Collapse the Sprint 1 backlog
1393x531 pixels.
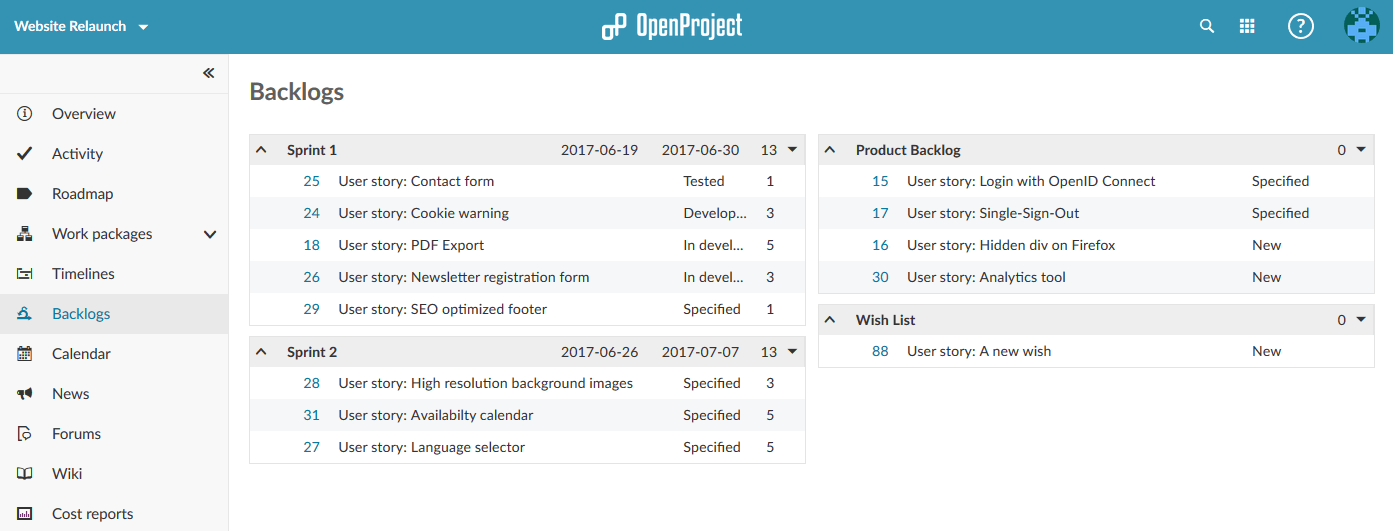point(262,150)
